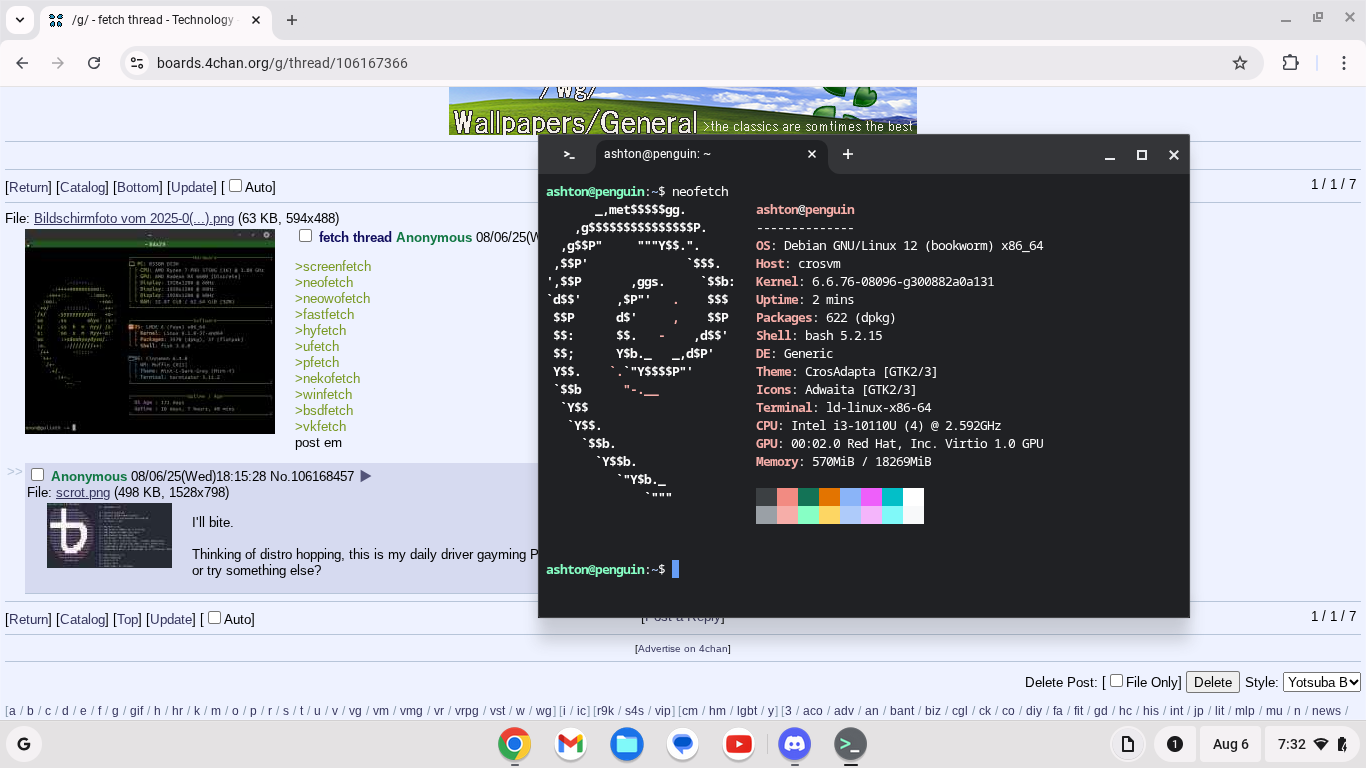Launch Chrome from the shelf
1366x768 pixels.
click(515, 744)
